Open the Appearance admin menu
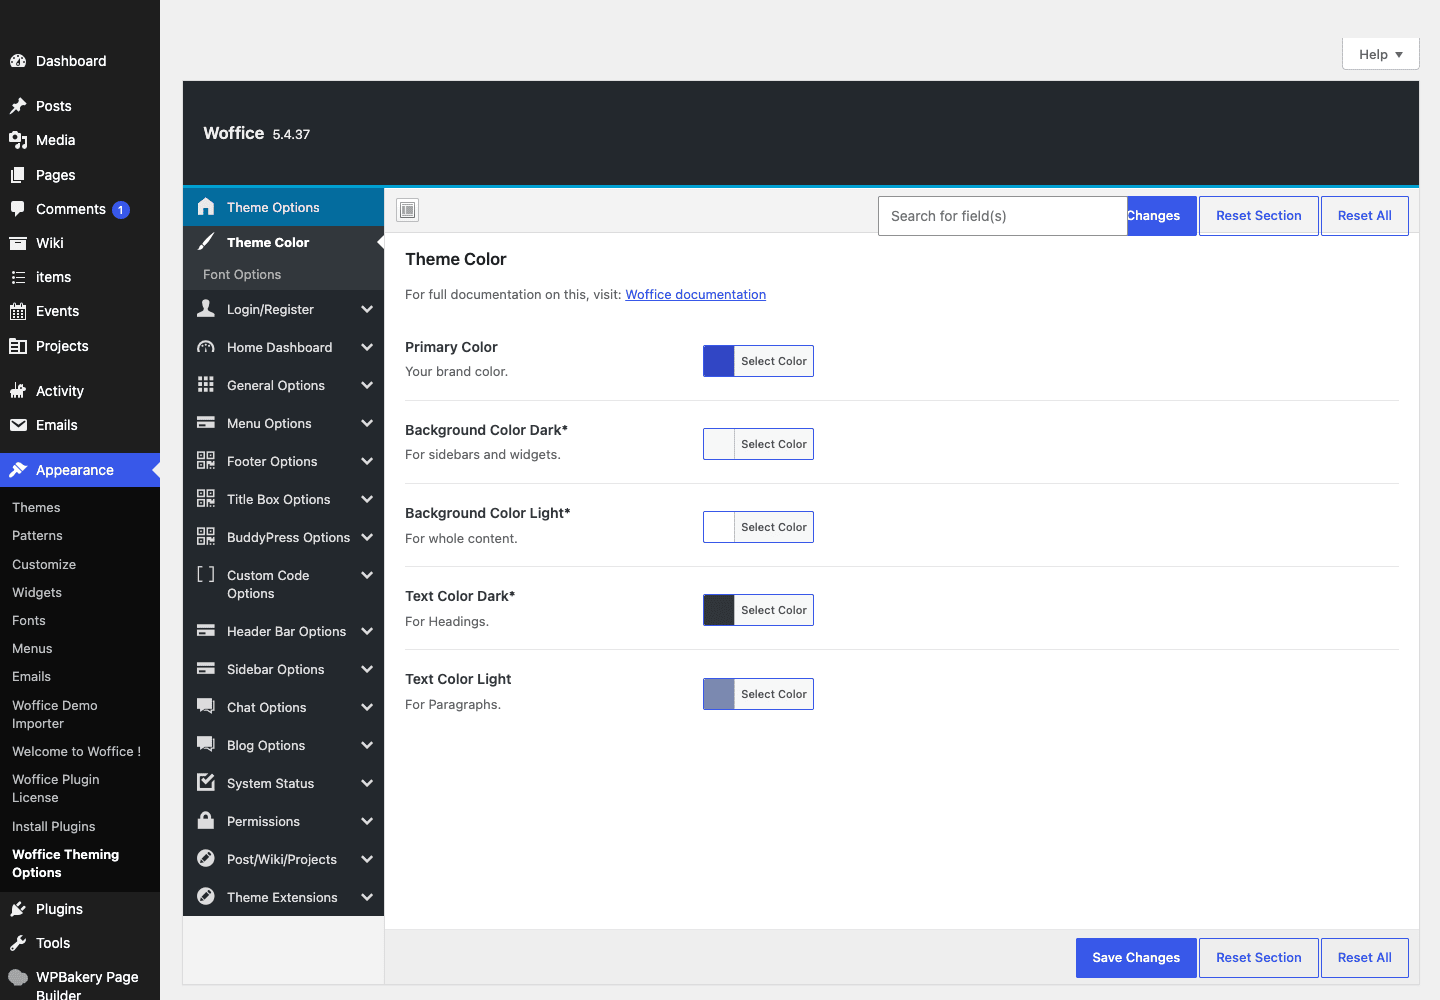The width and height of the screenshot is (1440, 1000). pos(80,470)
